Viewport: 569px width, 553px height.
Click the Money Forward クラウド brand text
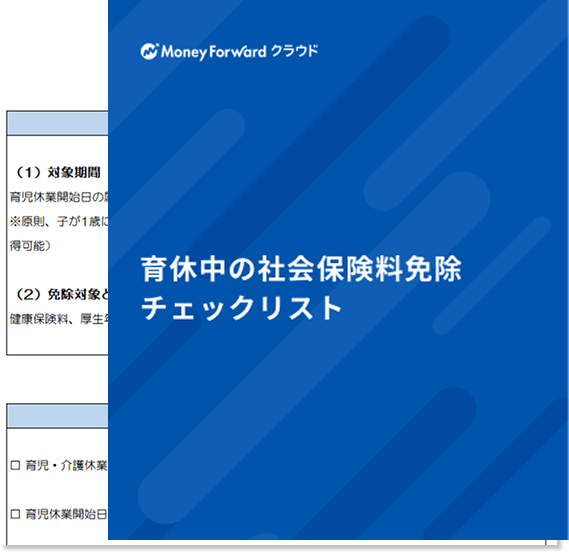[240, 51]
